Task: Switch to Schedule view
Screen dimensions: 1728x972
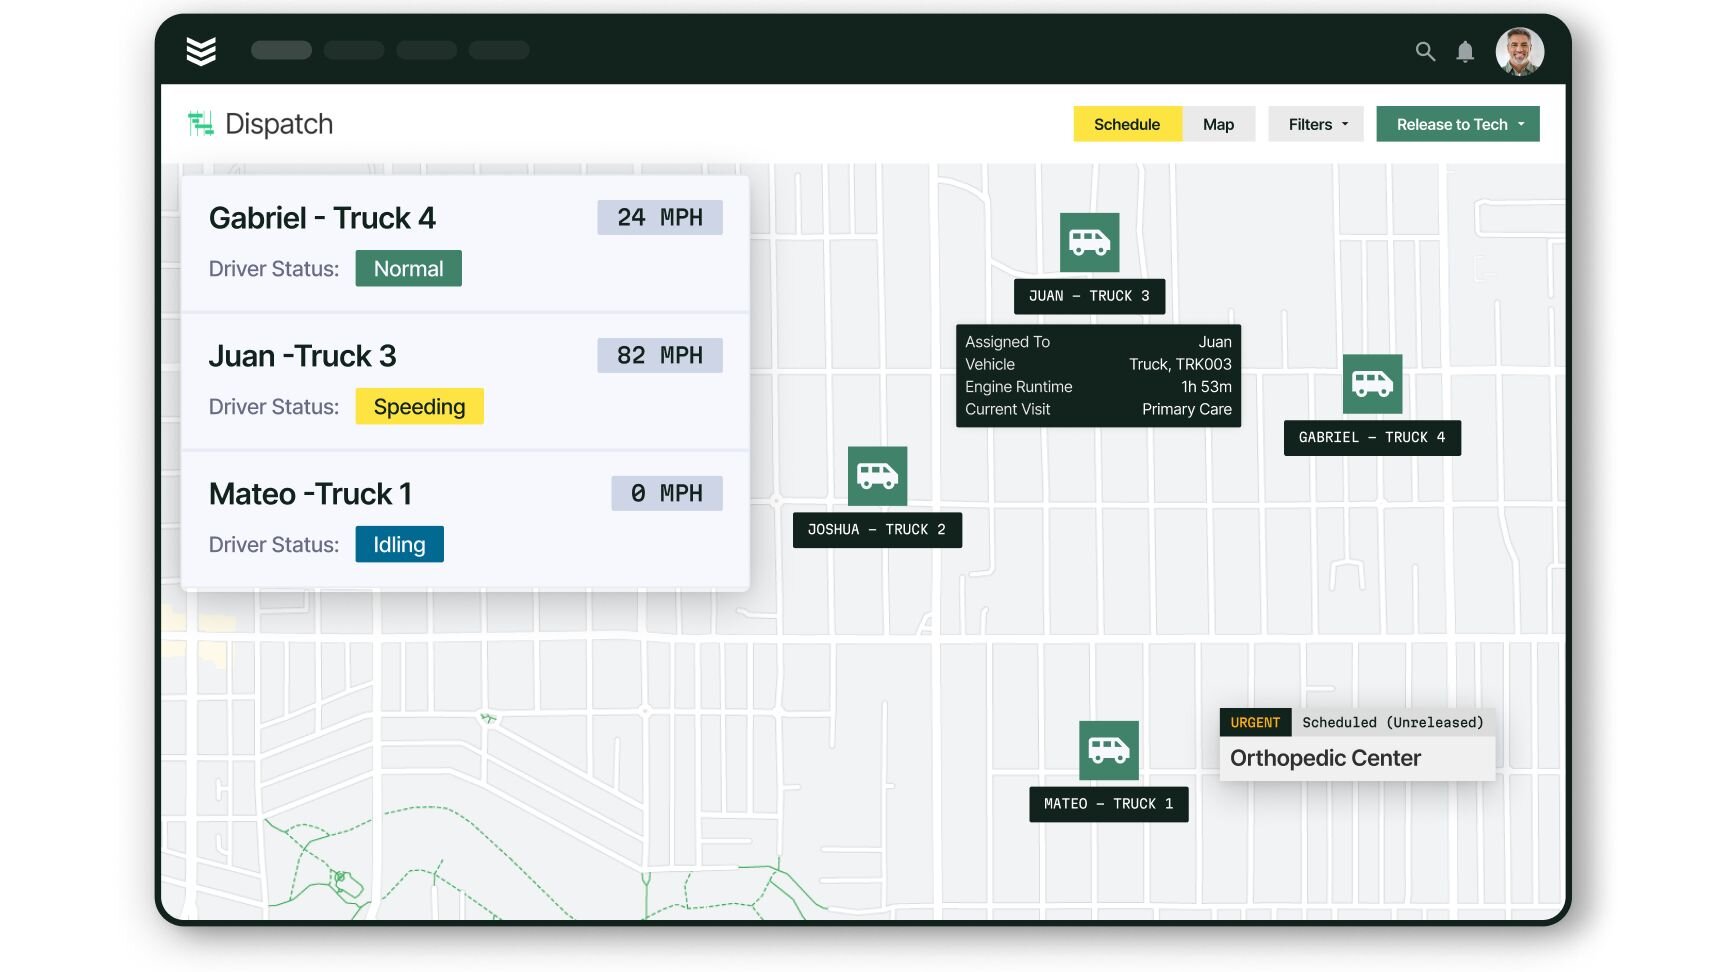Action: point(1127,124)
